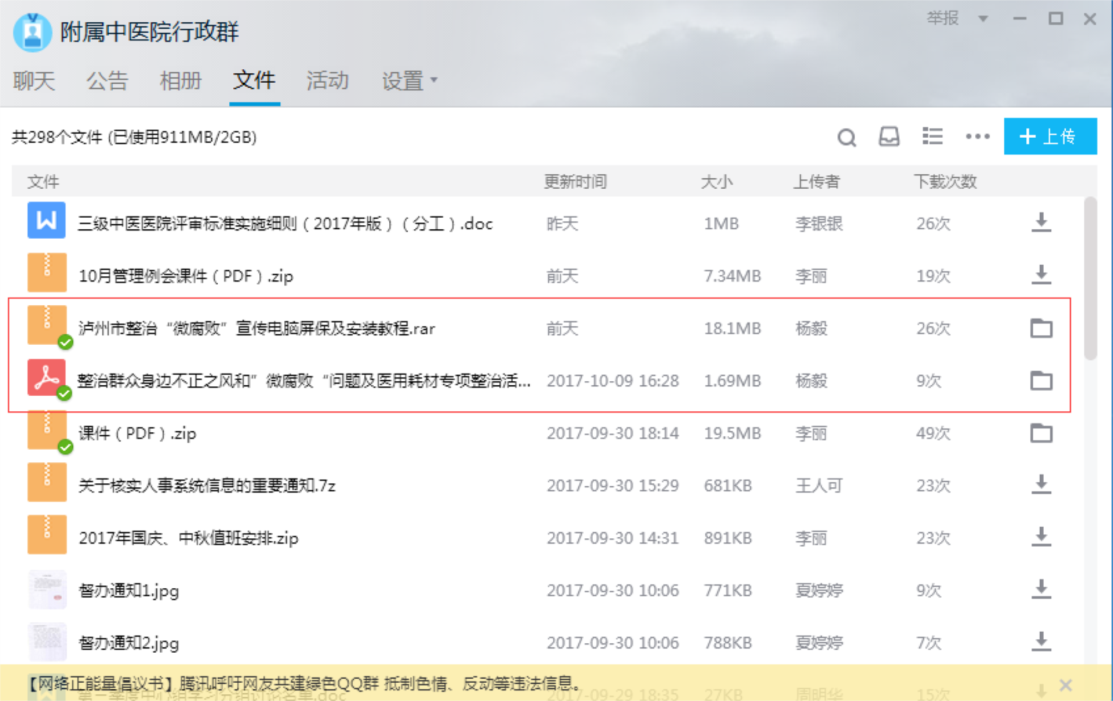Viewport: 1113px width, 701px height.
Task: Click the search files magnifier icon
Action: (x=847, y=138)
